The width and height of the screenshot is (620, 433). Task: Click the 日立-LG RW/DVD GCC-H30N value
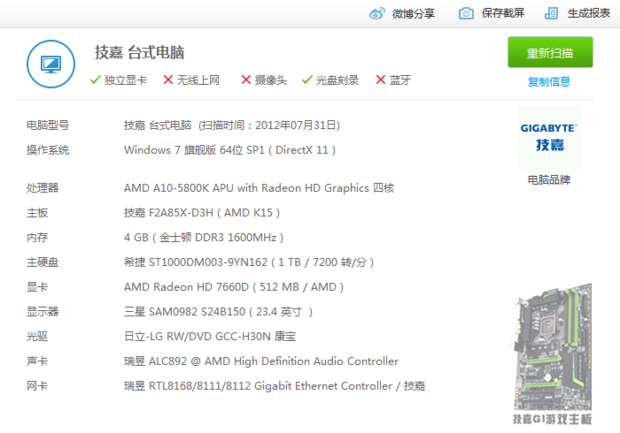point(210,337)
